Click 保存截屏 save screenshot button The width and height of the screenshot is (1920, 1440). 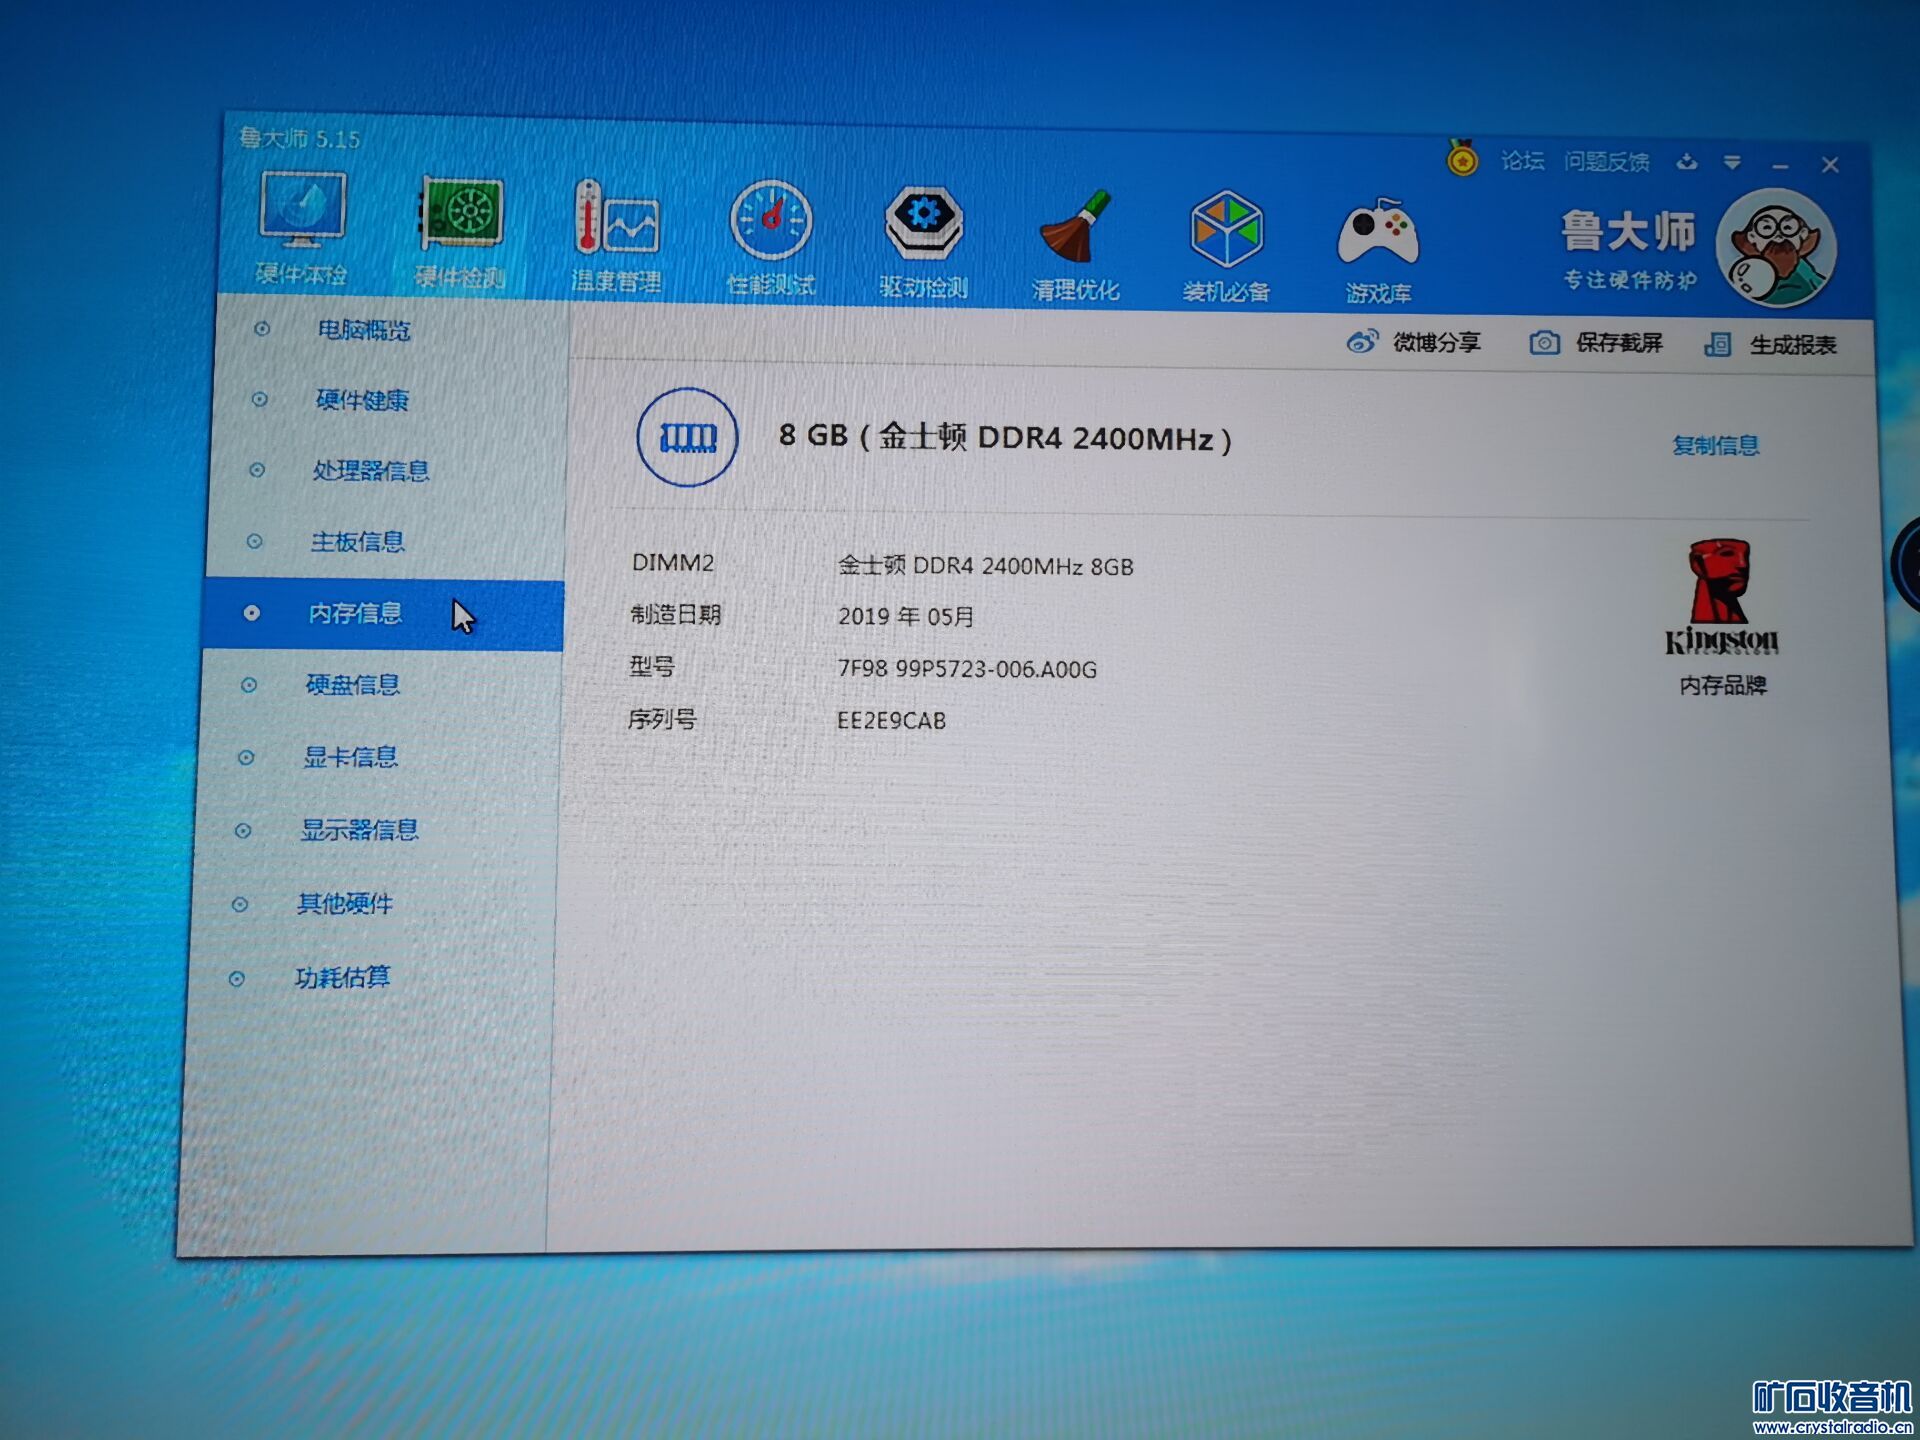point(1596,343)
